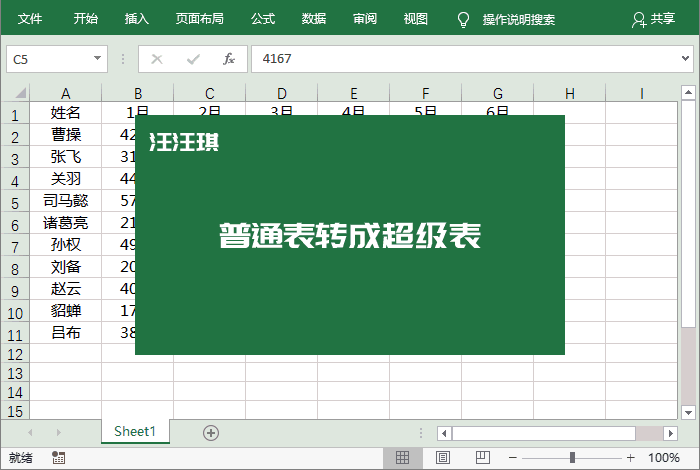Switch to the 视图 tab
The image size is (700, 470).
[x=416, y=19]
